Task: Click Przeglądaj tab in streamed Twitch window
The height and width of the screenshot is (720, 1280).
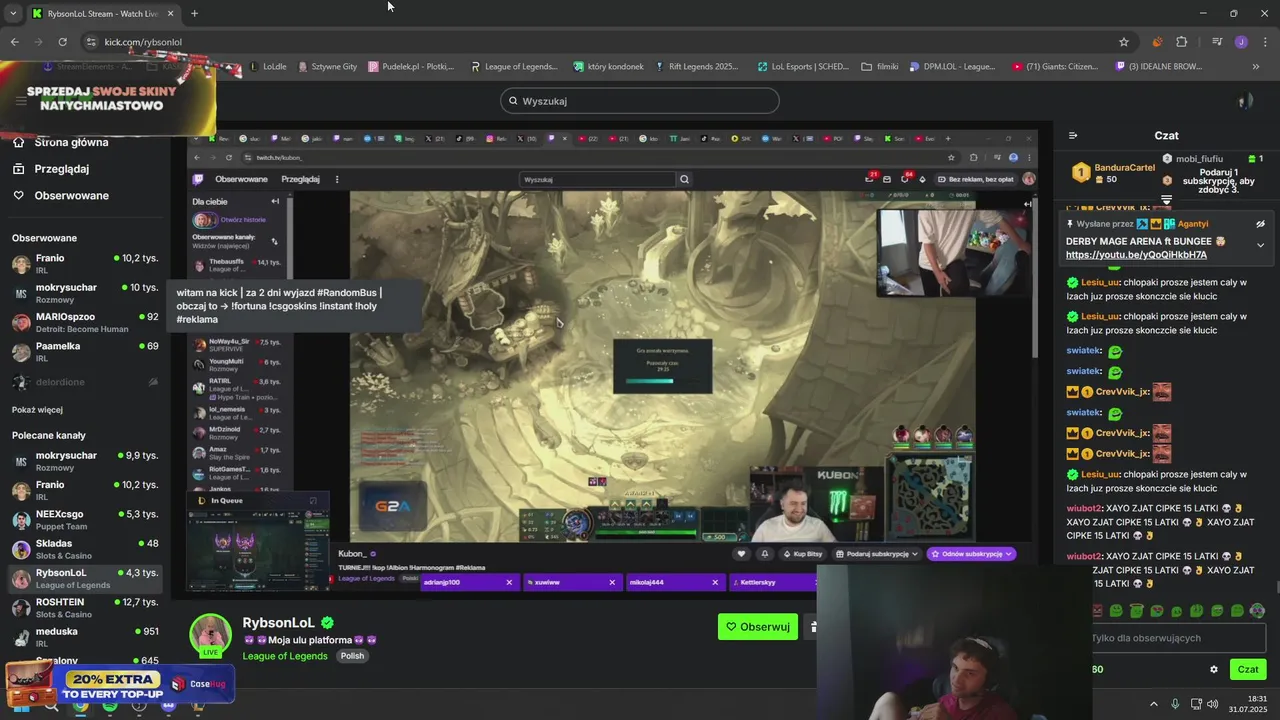Action: click(300, 179)
